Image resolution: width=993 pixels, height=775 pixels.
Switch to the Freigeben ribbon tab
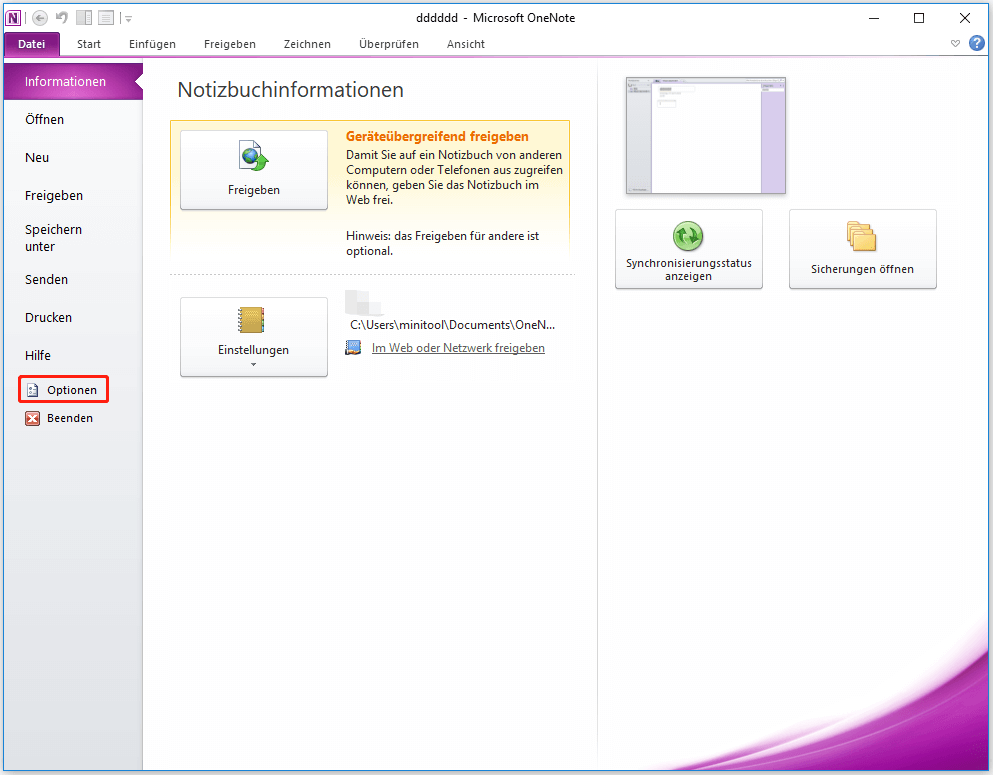click(230, 44)
